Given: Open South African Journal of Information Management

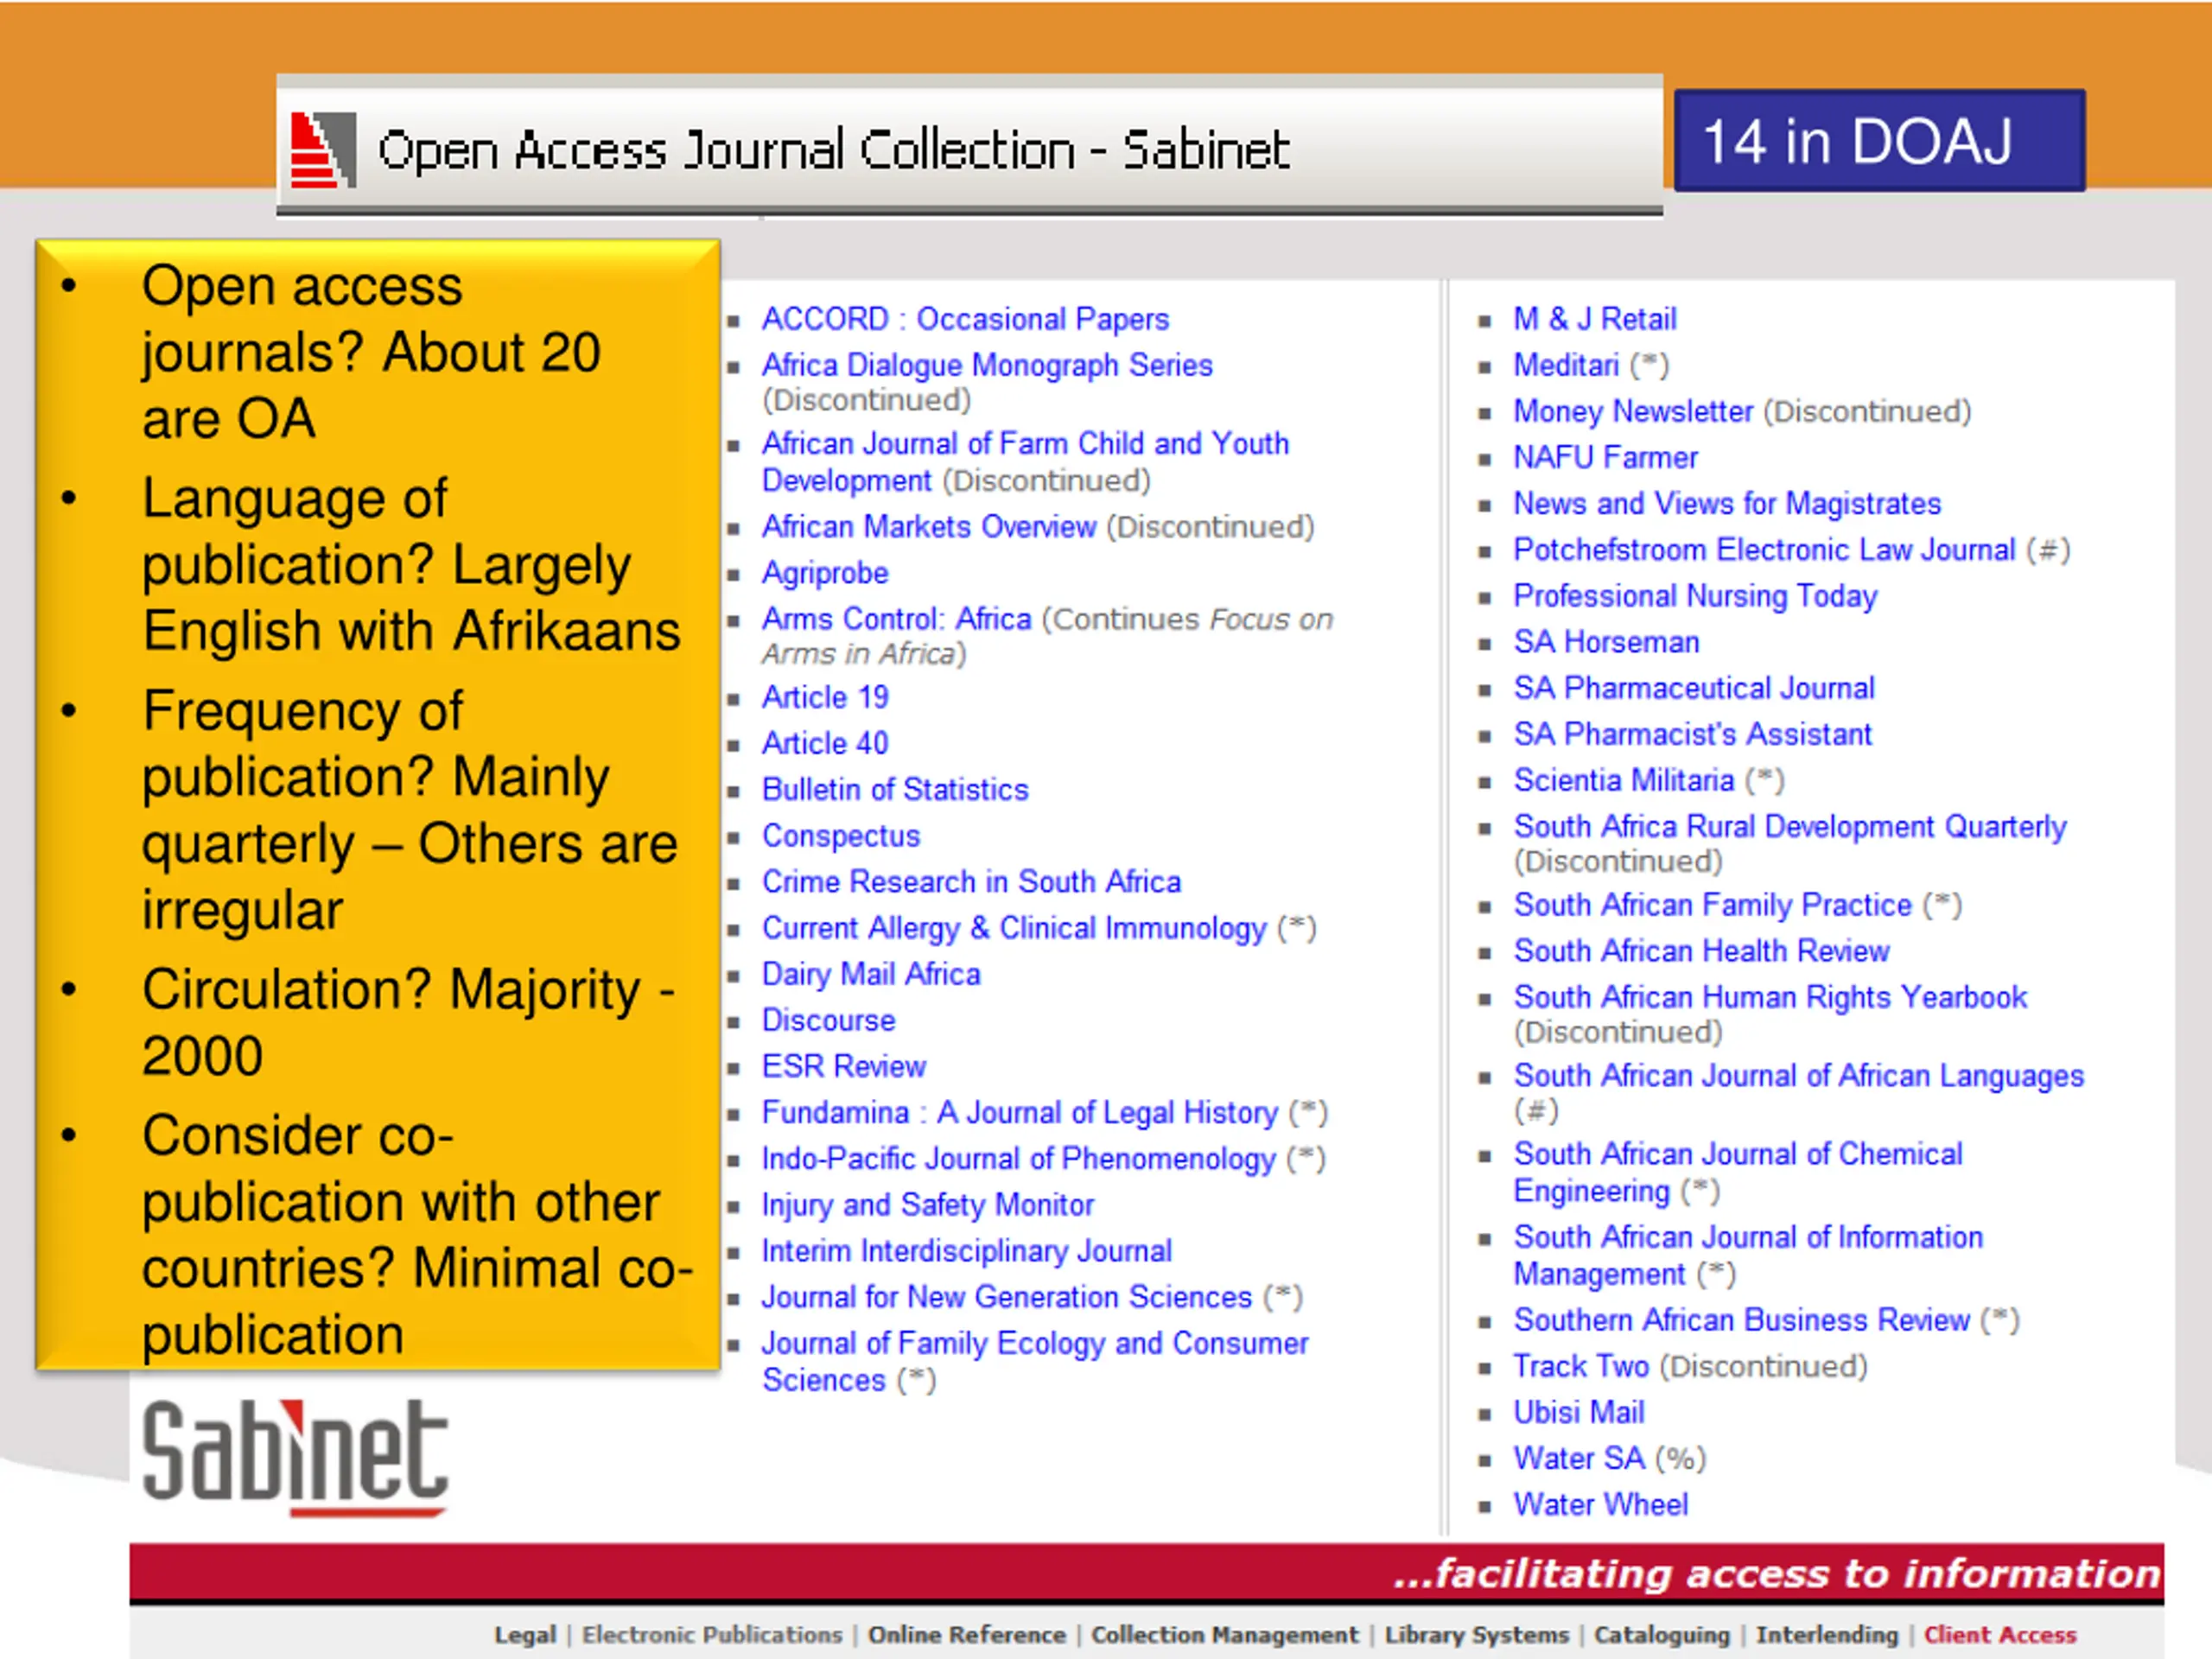Looking at the screenshot, I should coord(1748,1255).
